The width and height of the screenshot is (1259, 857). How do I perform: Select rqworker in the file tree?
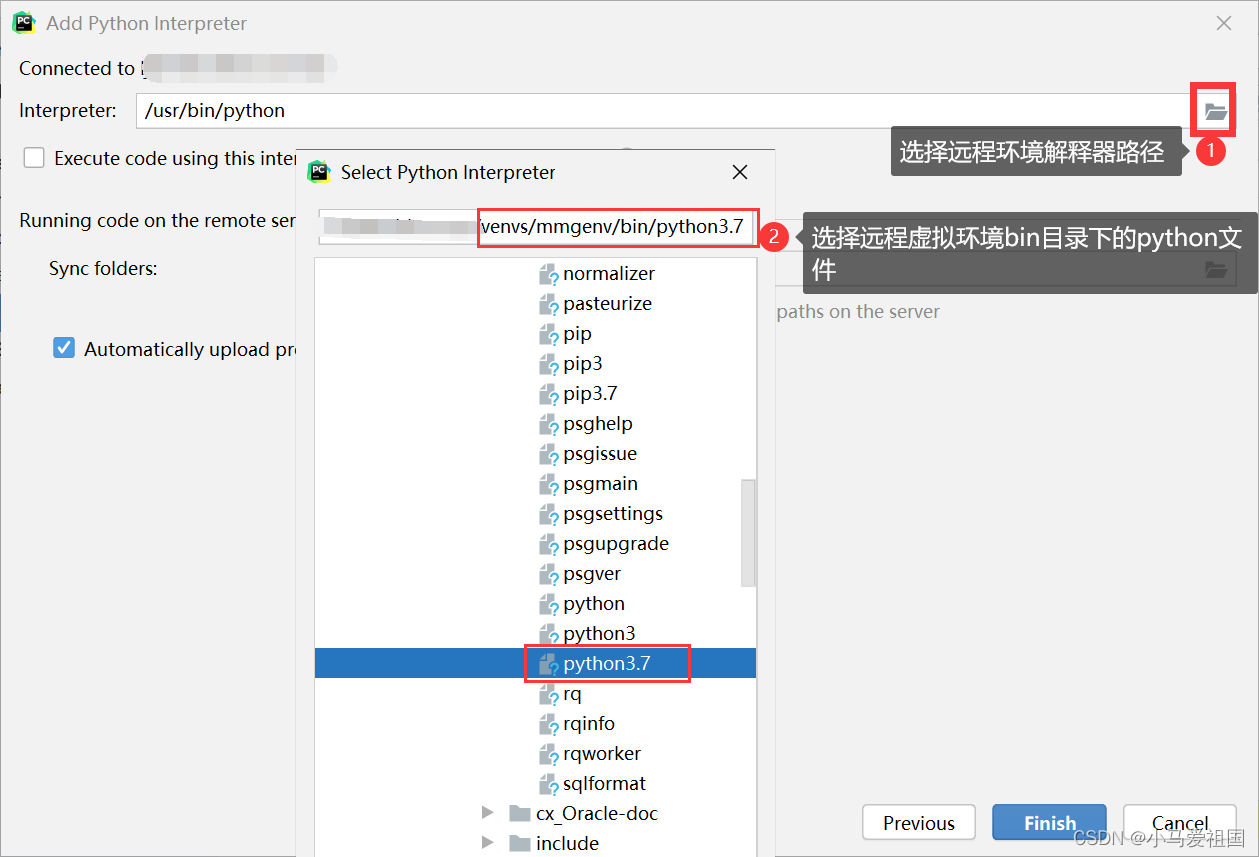pos(602,754)
